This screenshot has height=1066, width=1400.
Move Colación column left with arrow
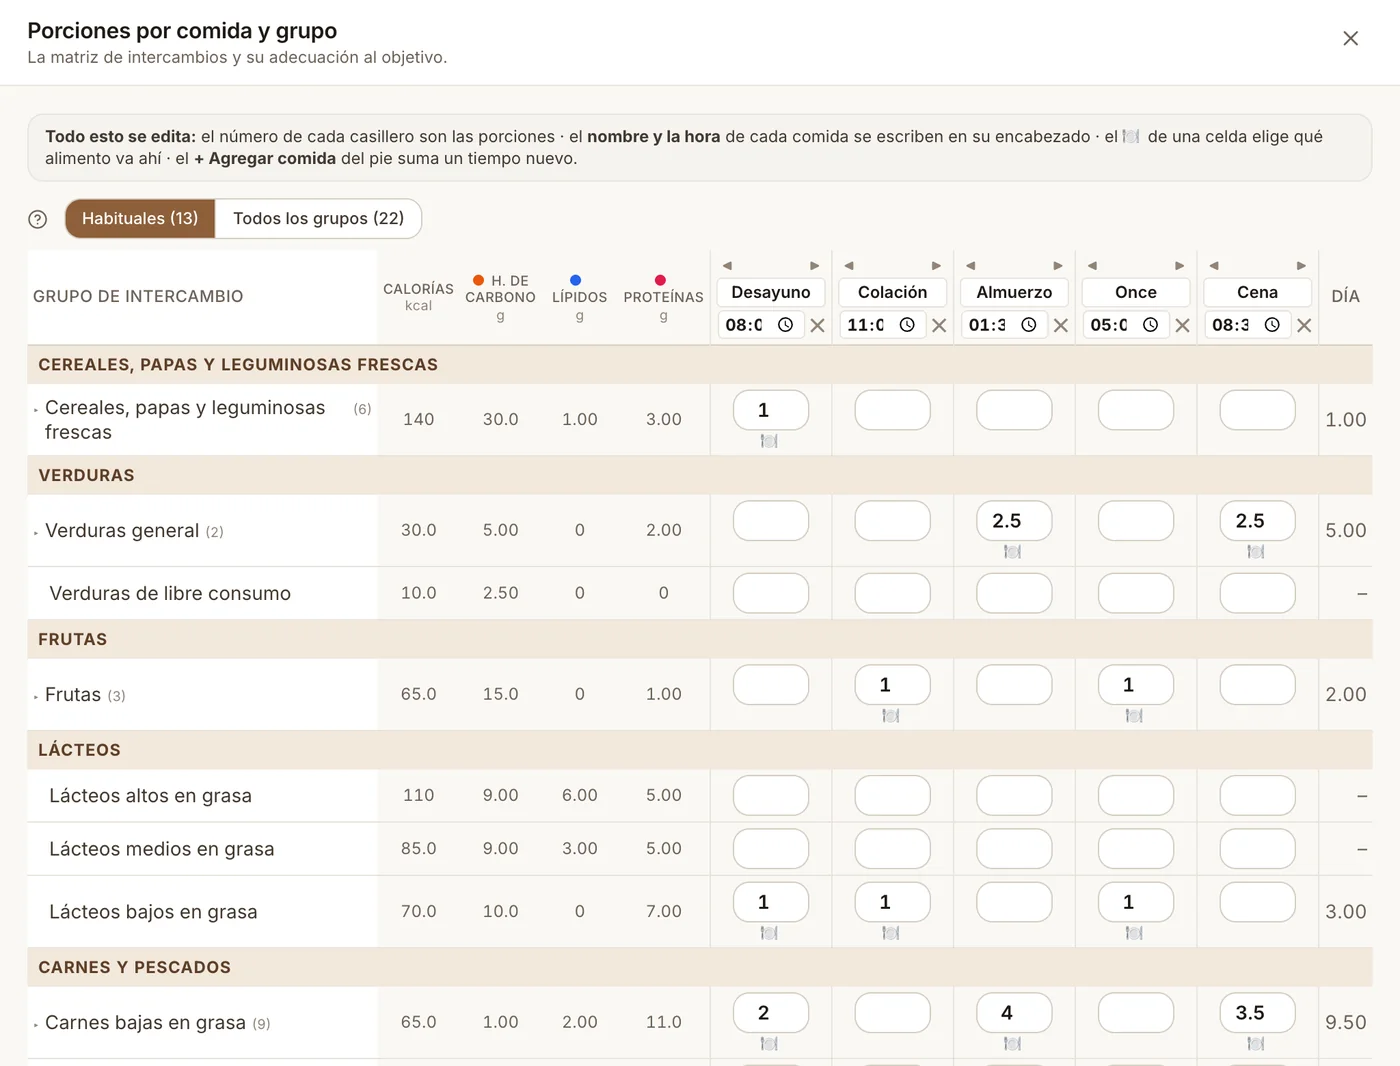[x=849, y=266]
